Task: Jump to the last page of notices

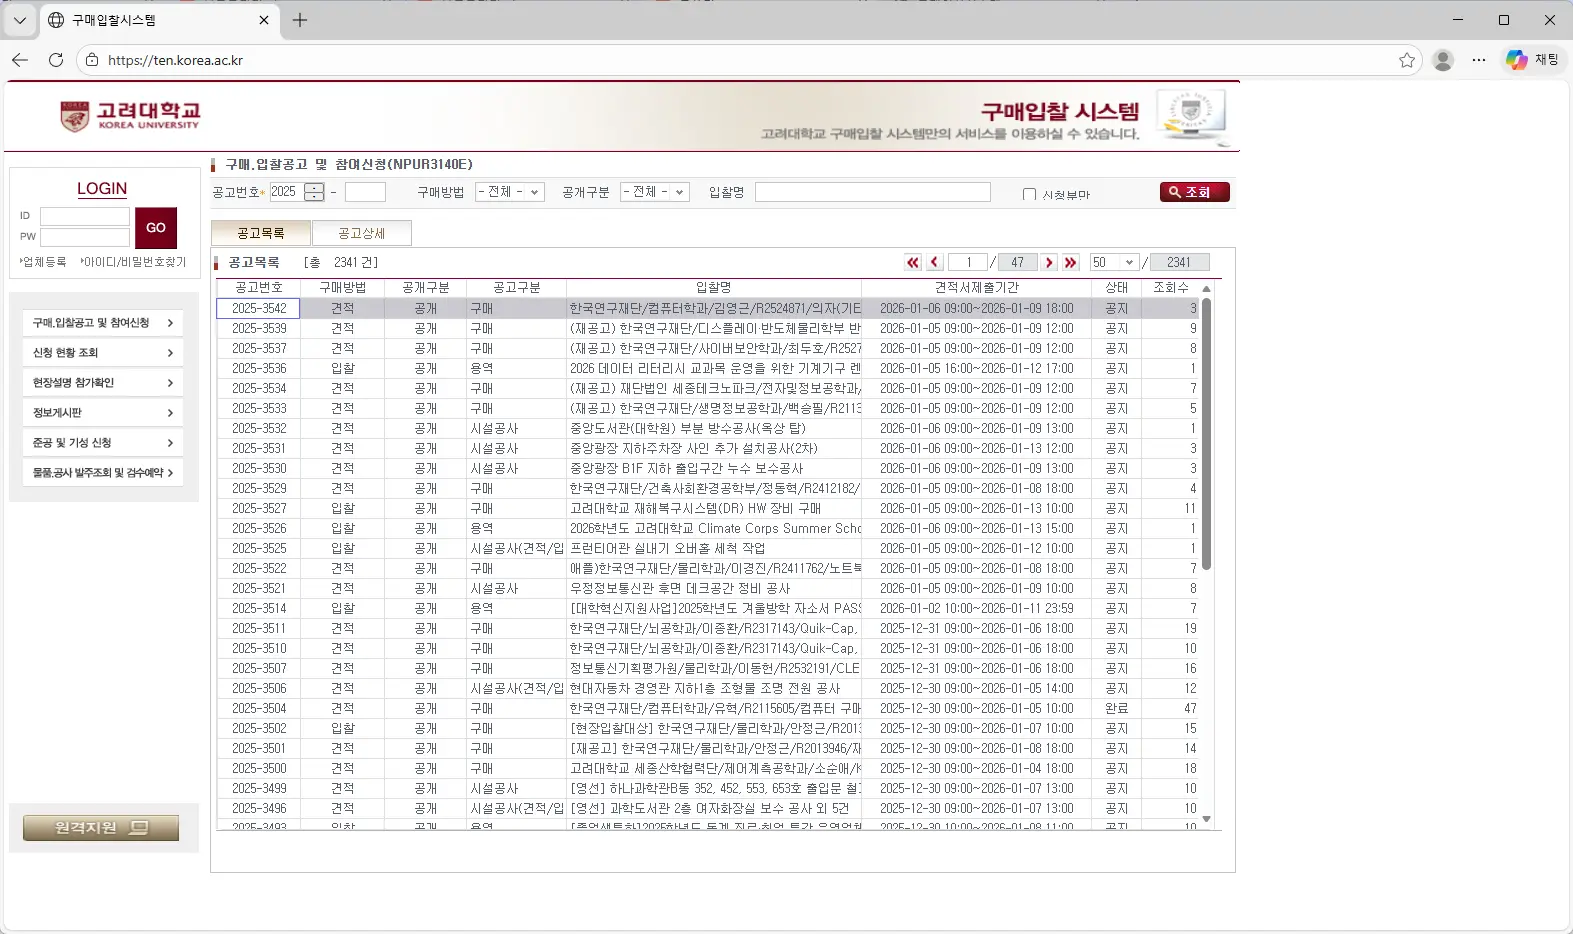Action: (x=1071, y=262)
